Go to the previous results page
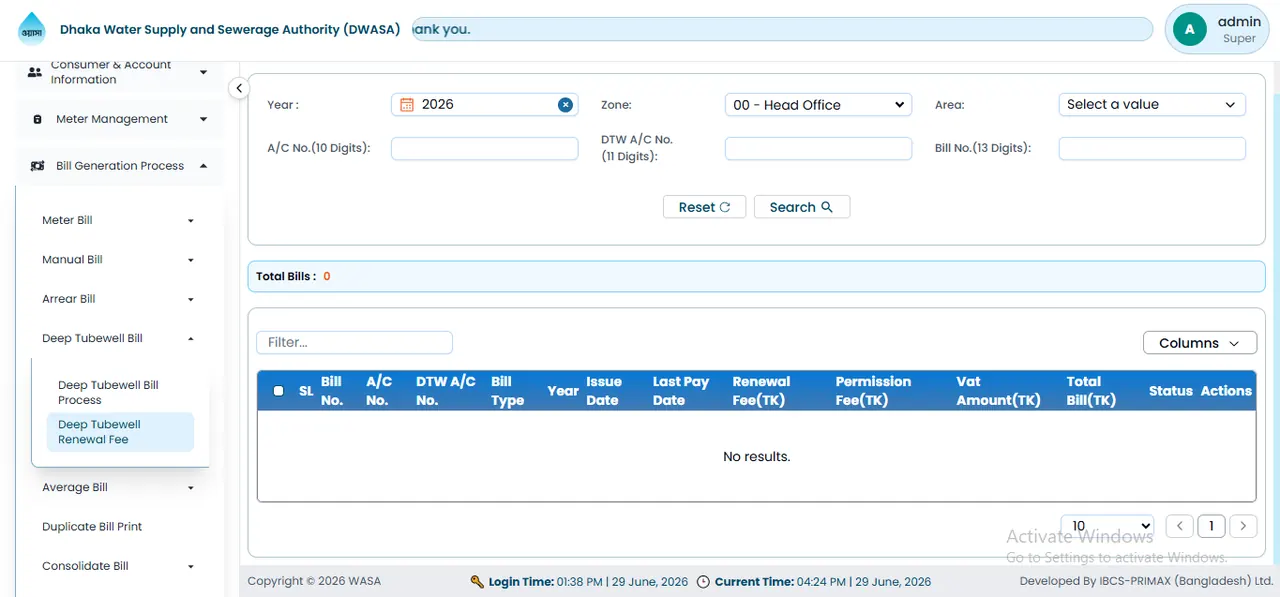The height and width of the screenshot is (597, 1280). coord(1180,526)
